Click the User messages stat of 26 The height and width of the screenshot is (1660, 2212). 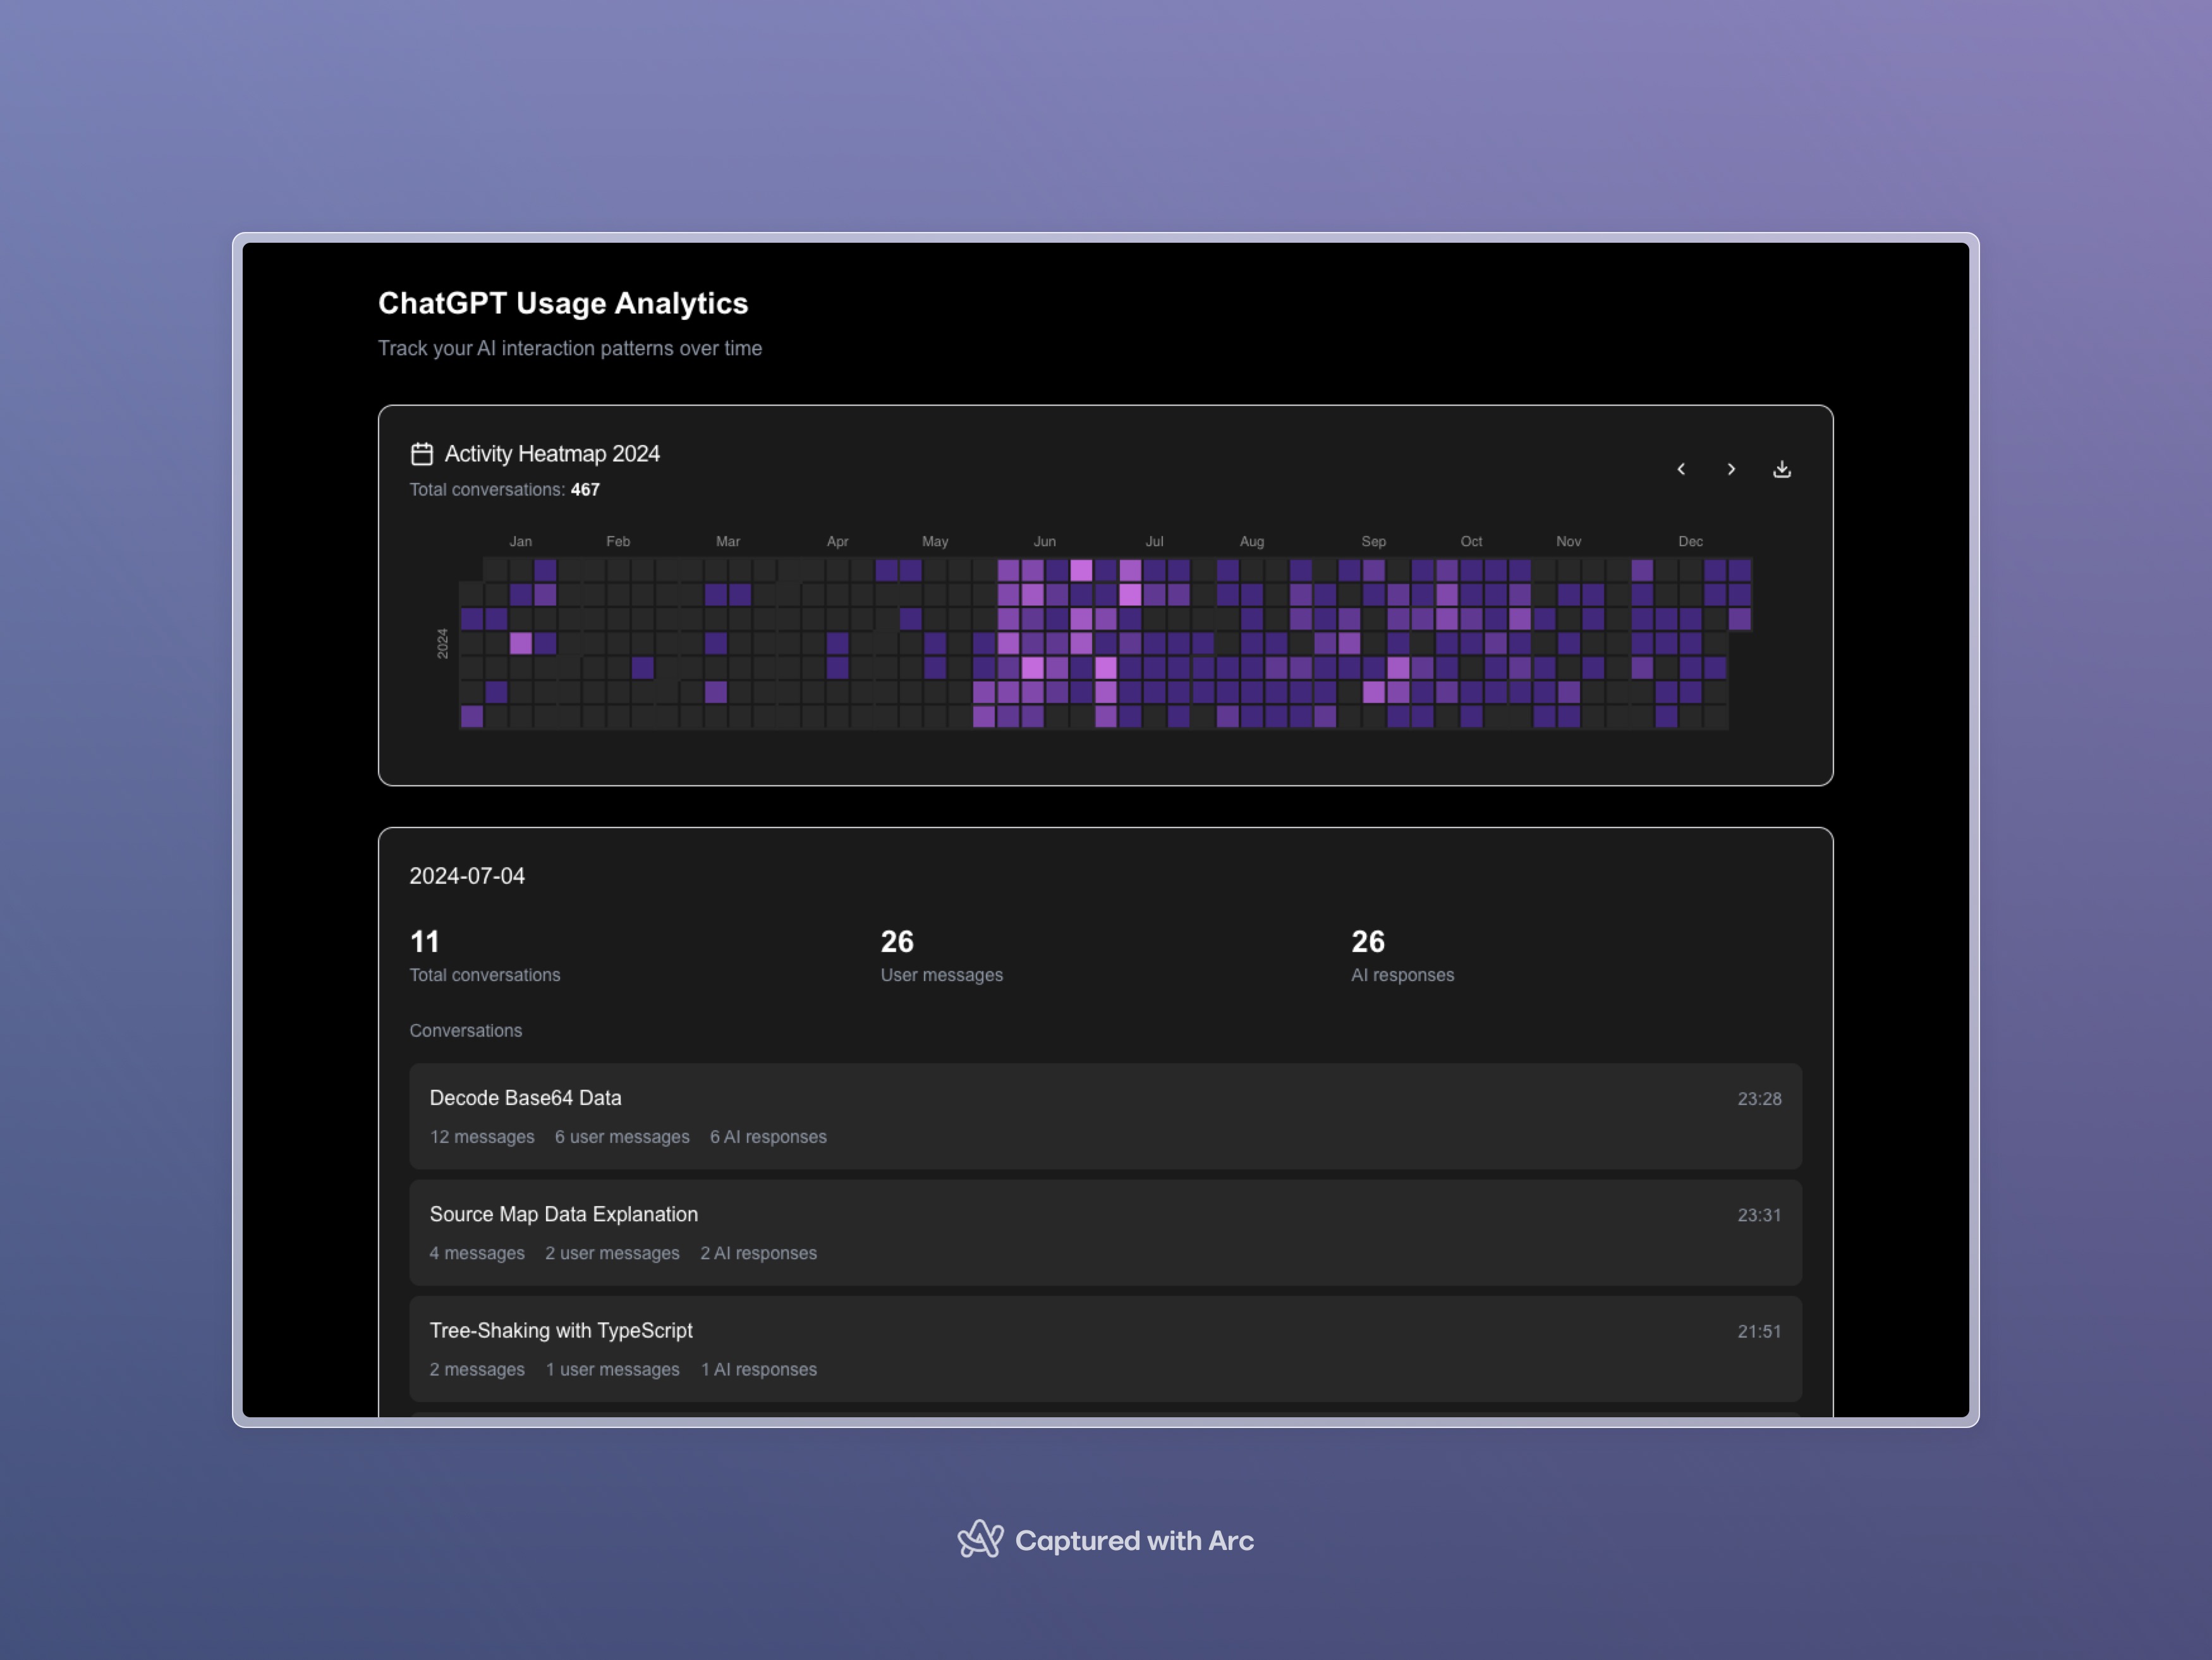pyautogui.click(x=896, y=941)
